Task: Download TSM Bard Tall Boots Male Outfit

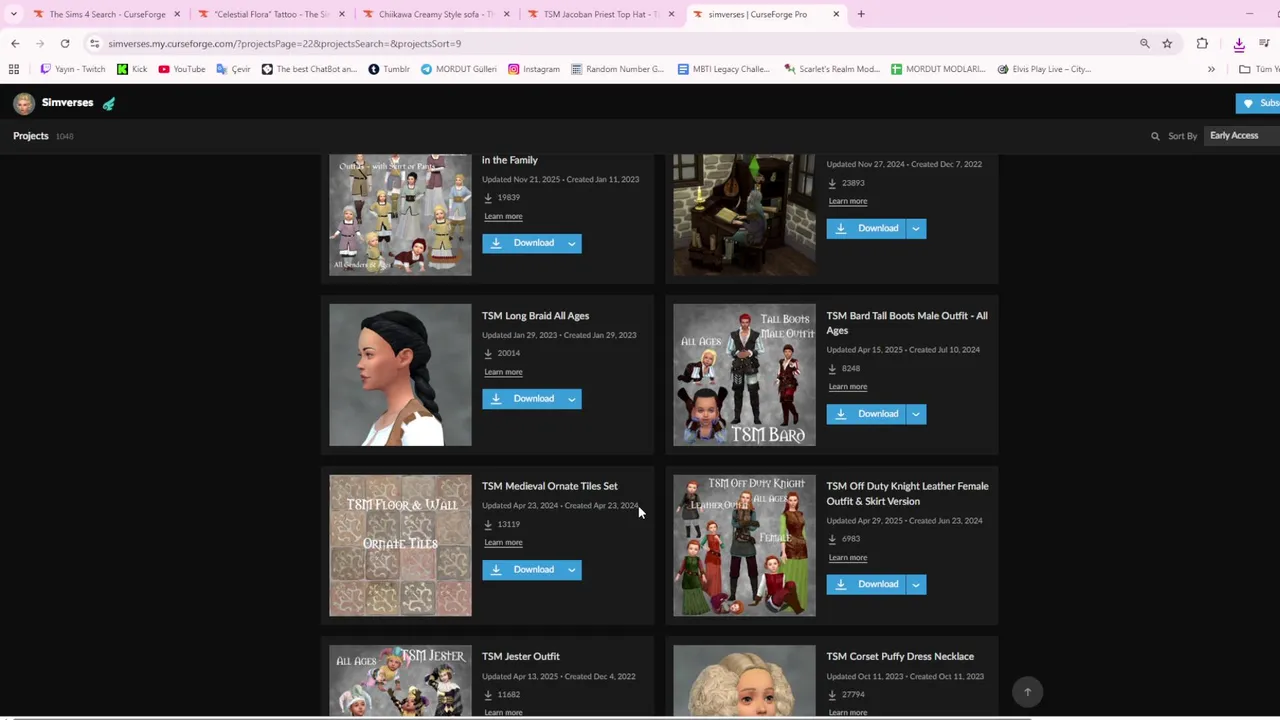Action: coord(866,414)
